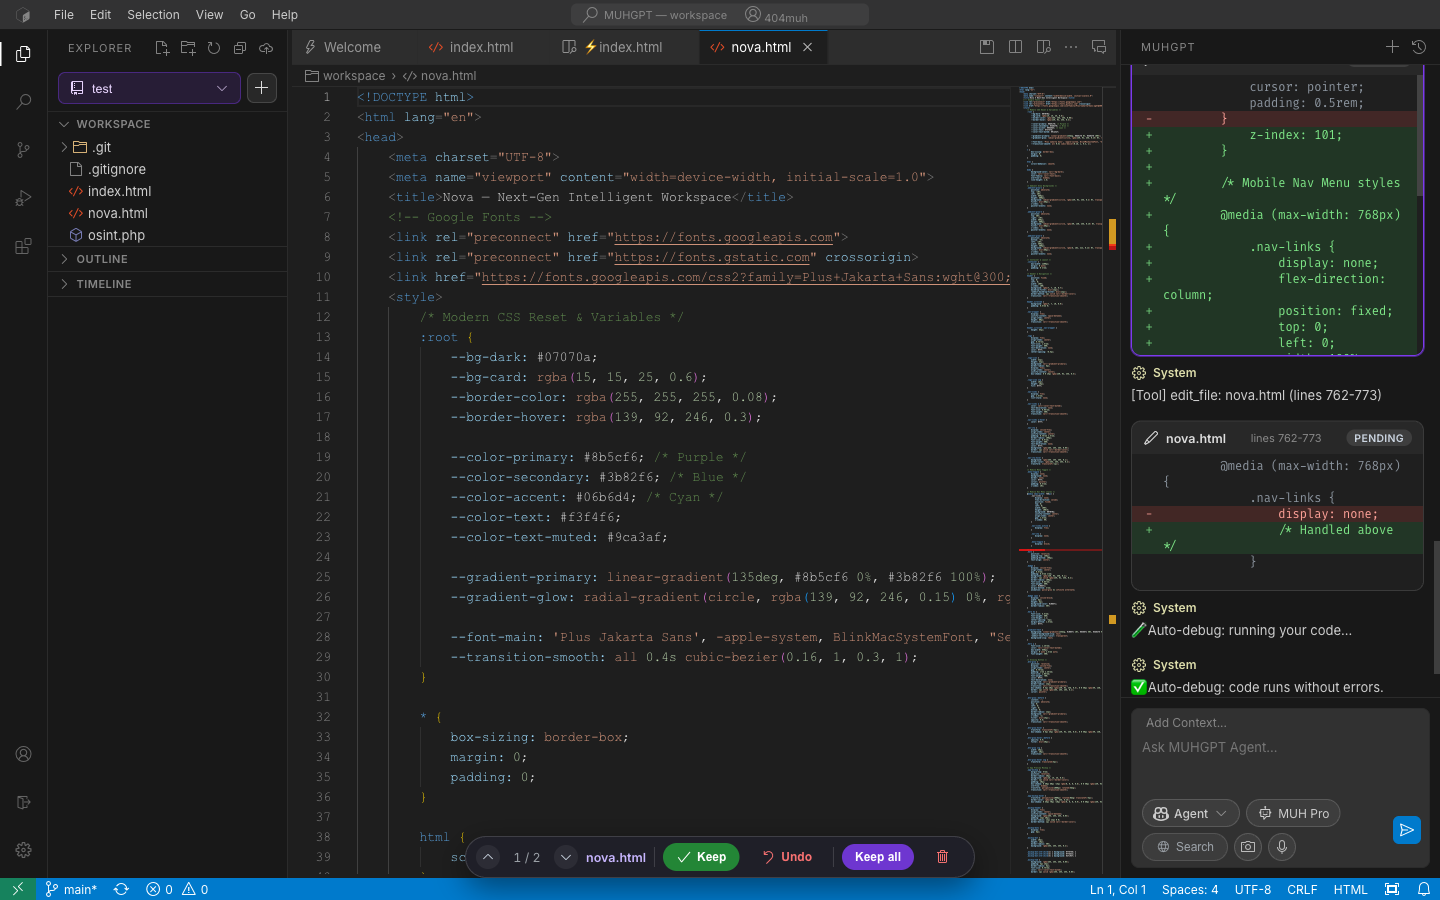Image resolution: width=1440 pixels, height=900 pixels.
Task: Collapse the WORKSPACE section
Action: tap(168, 124)
